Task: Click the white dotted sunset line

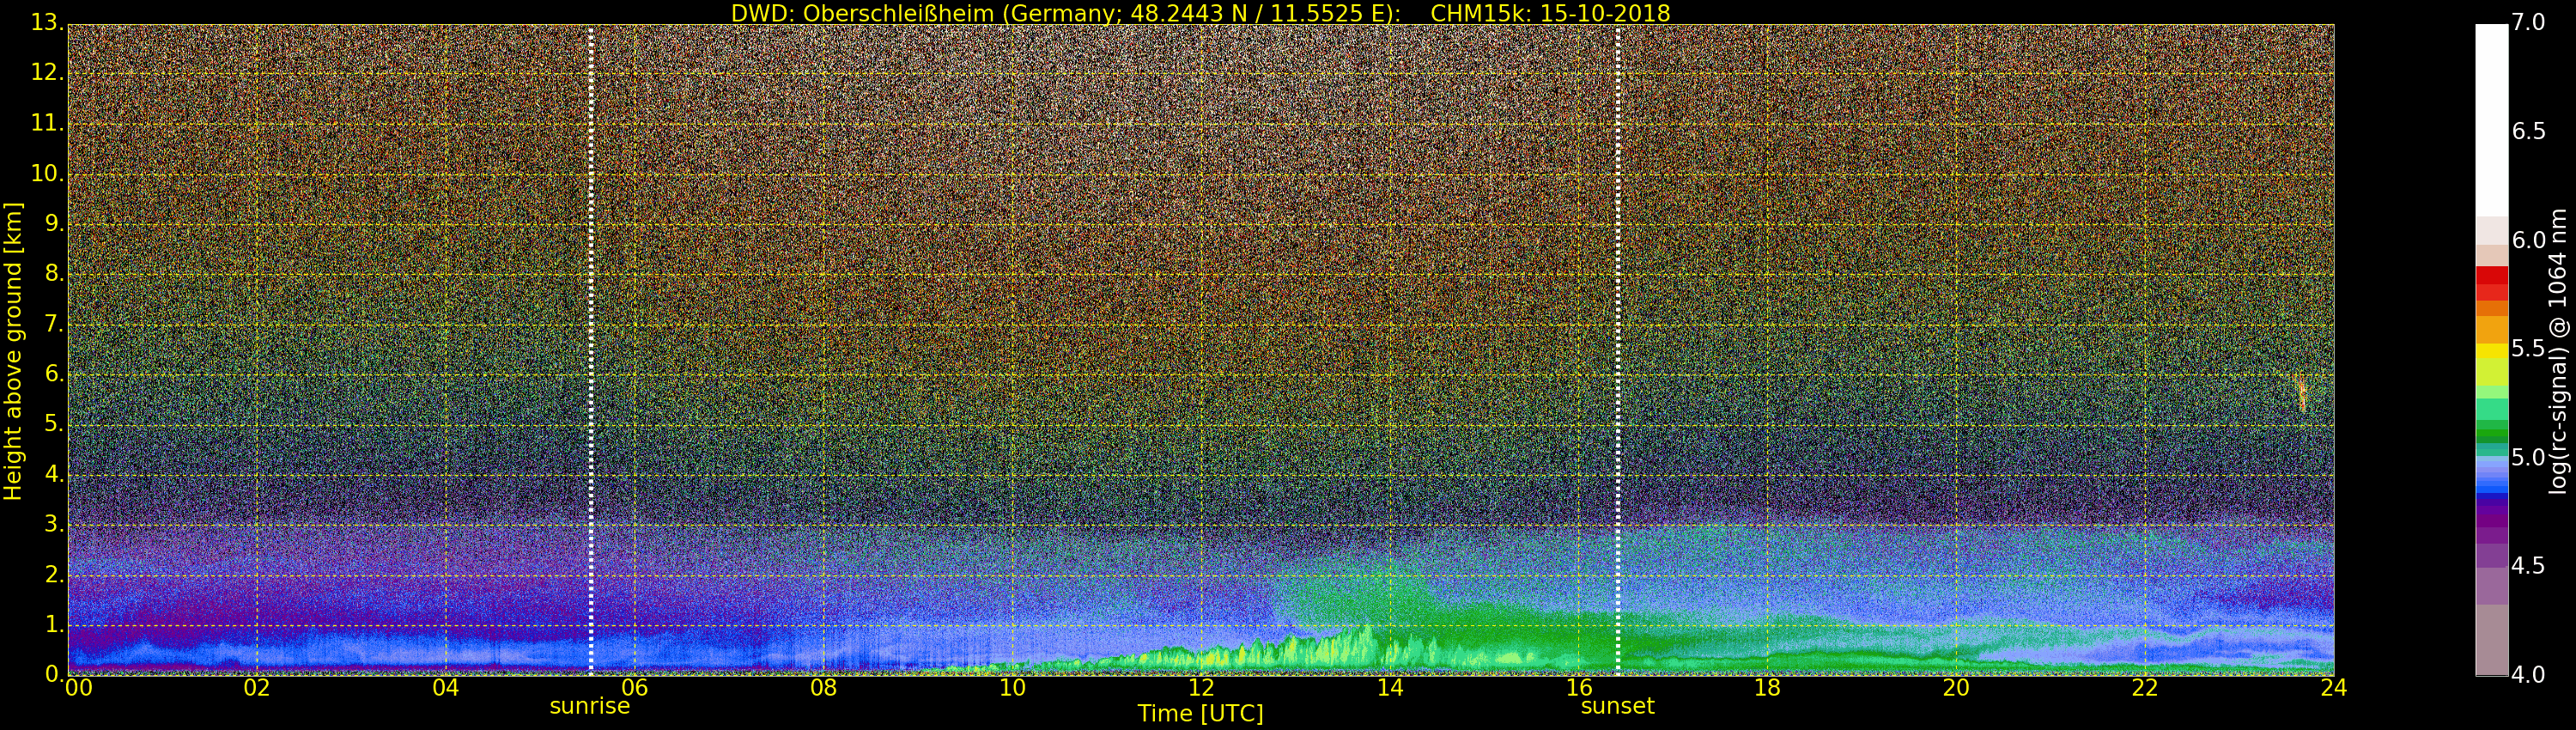Action: point(1618,350)
